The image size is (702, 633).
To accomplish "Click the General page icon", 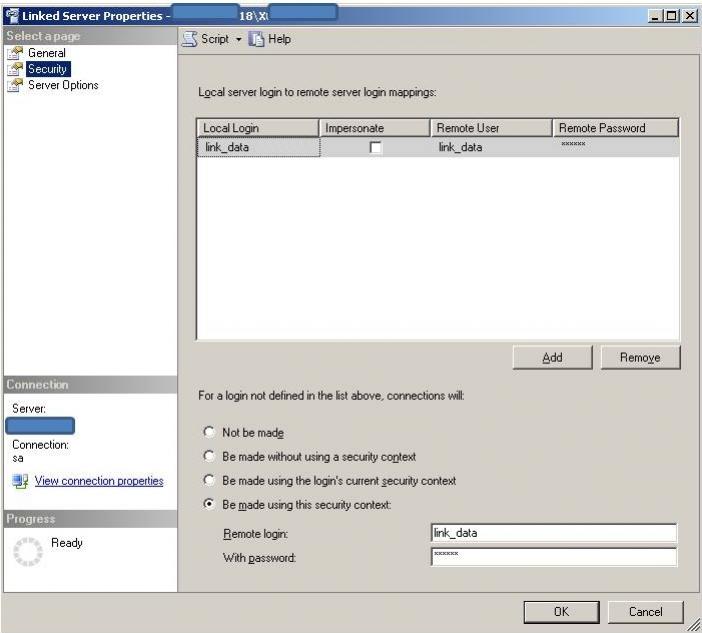I will click(15, 53).
